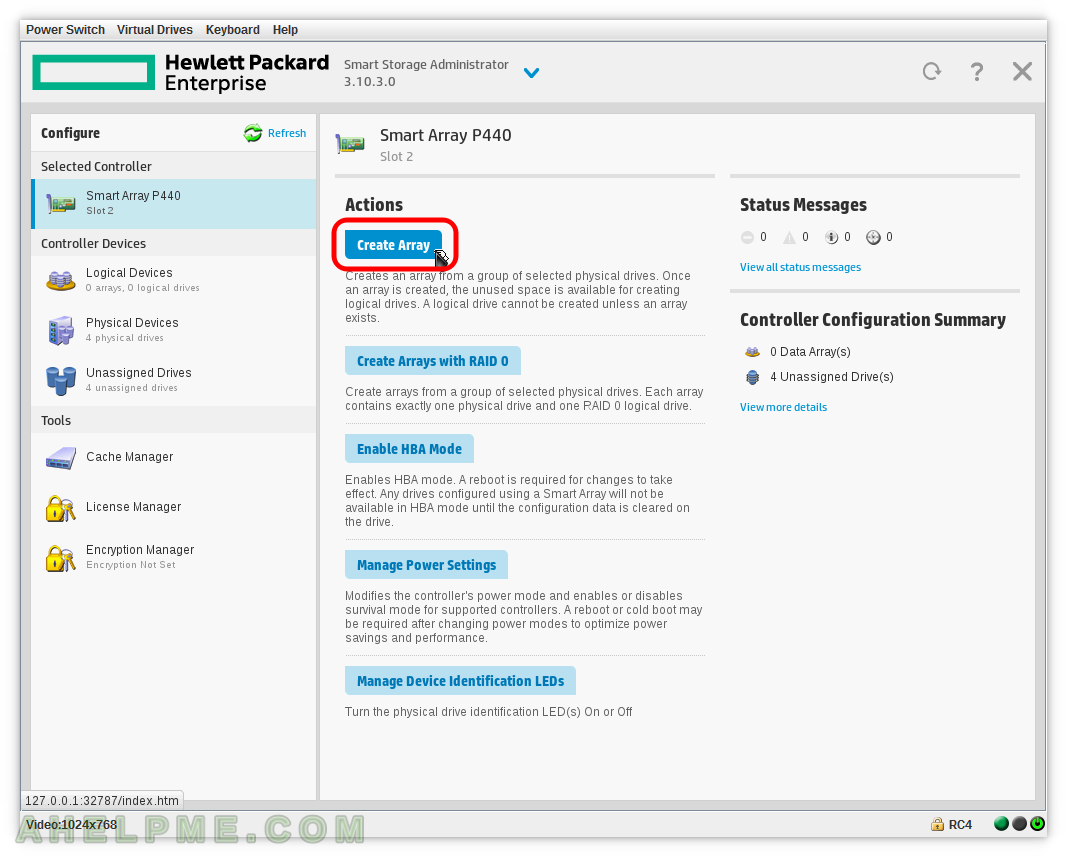Click Enable HBA Mode button
The height and width of the screenshot is (857, 1067).
(409, 449)
